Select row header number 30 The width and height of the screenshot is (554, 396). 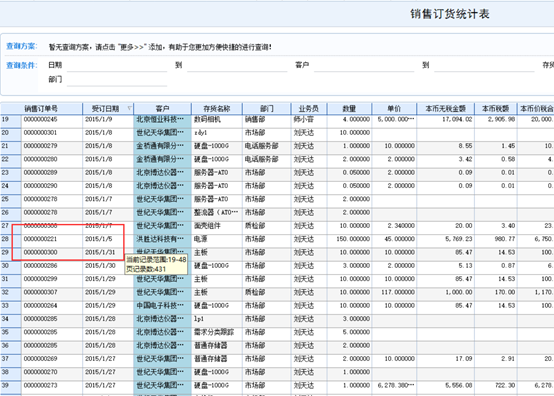click(x=11, y=266)
